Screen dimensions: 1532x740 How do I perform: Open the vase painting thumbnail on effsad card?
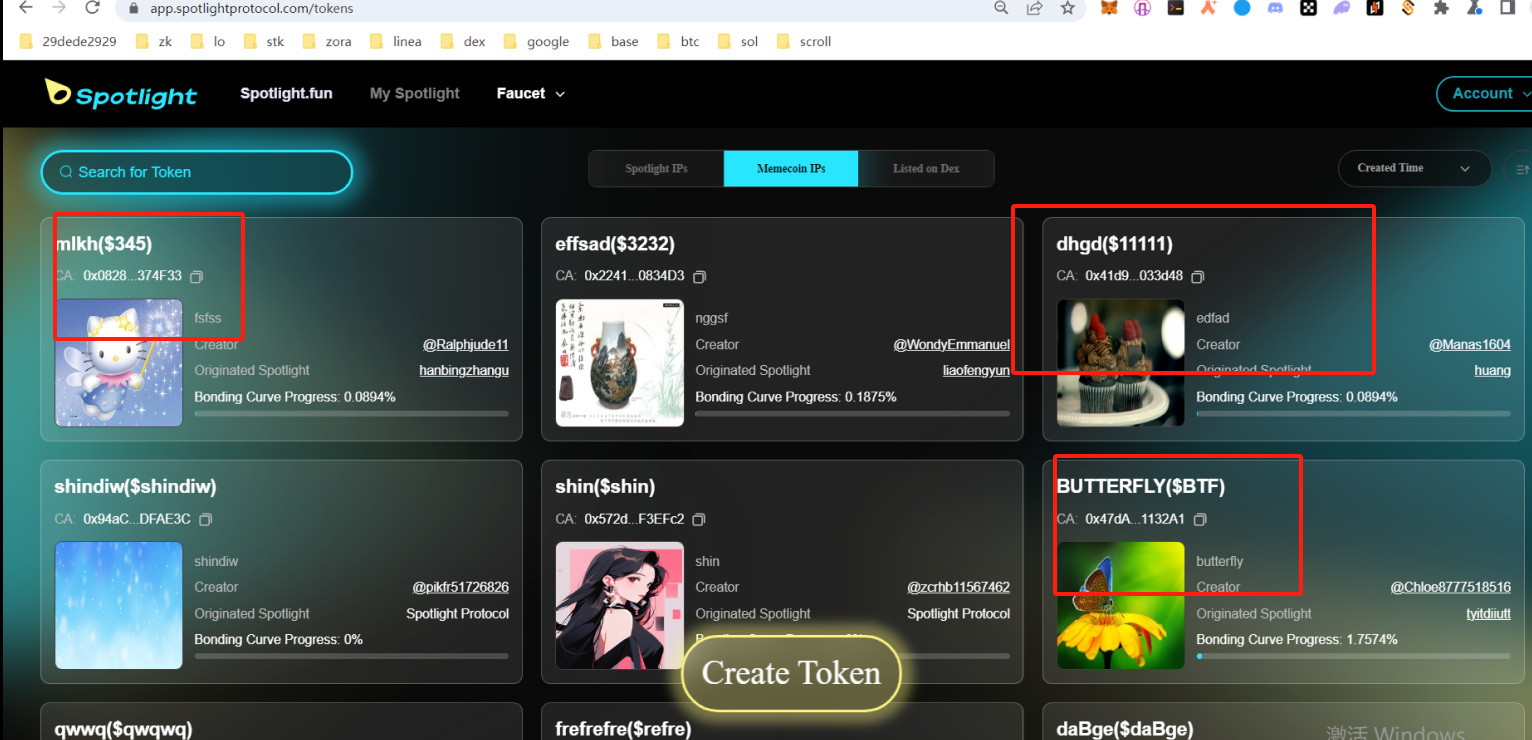[x=620, y=363]
